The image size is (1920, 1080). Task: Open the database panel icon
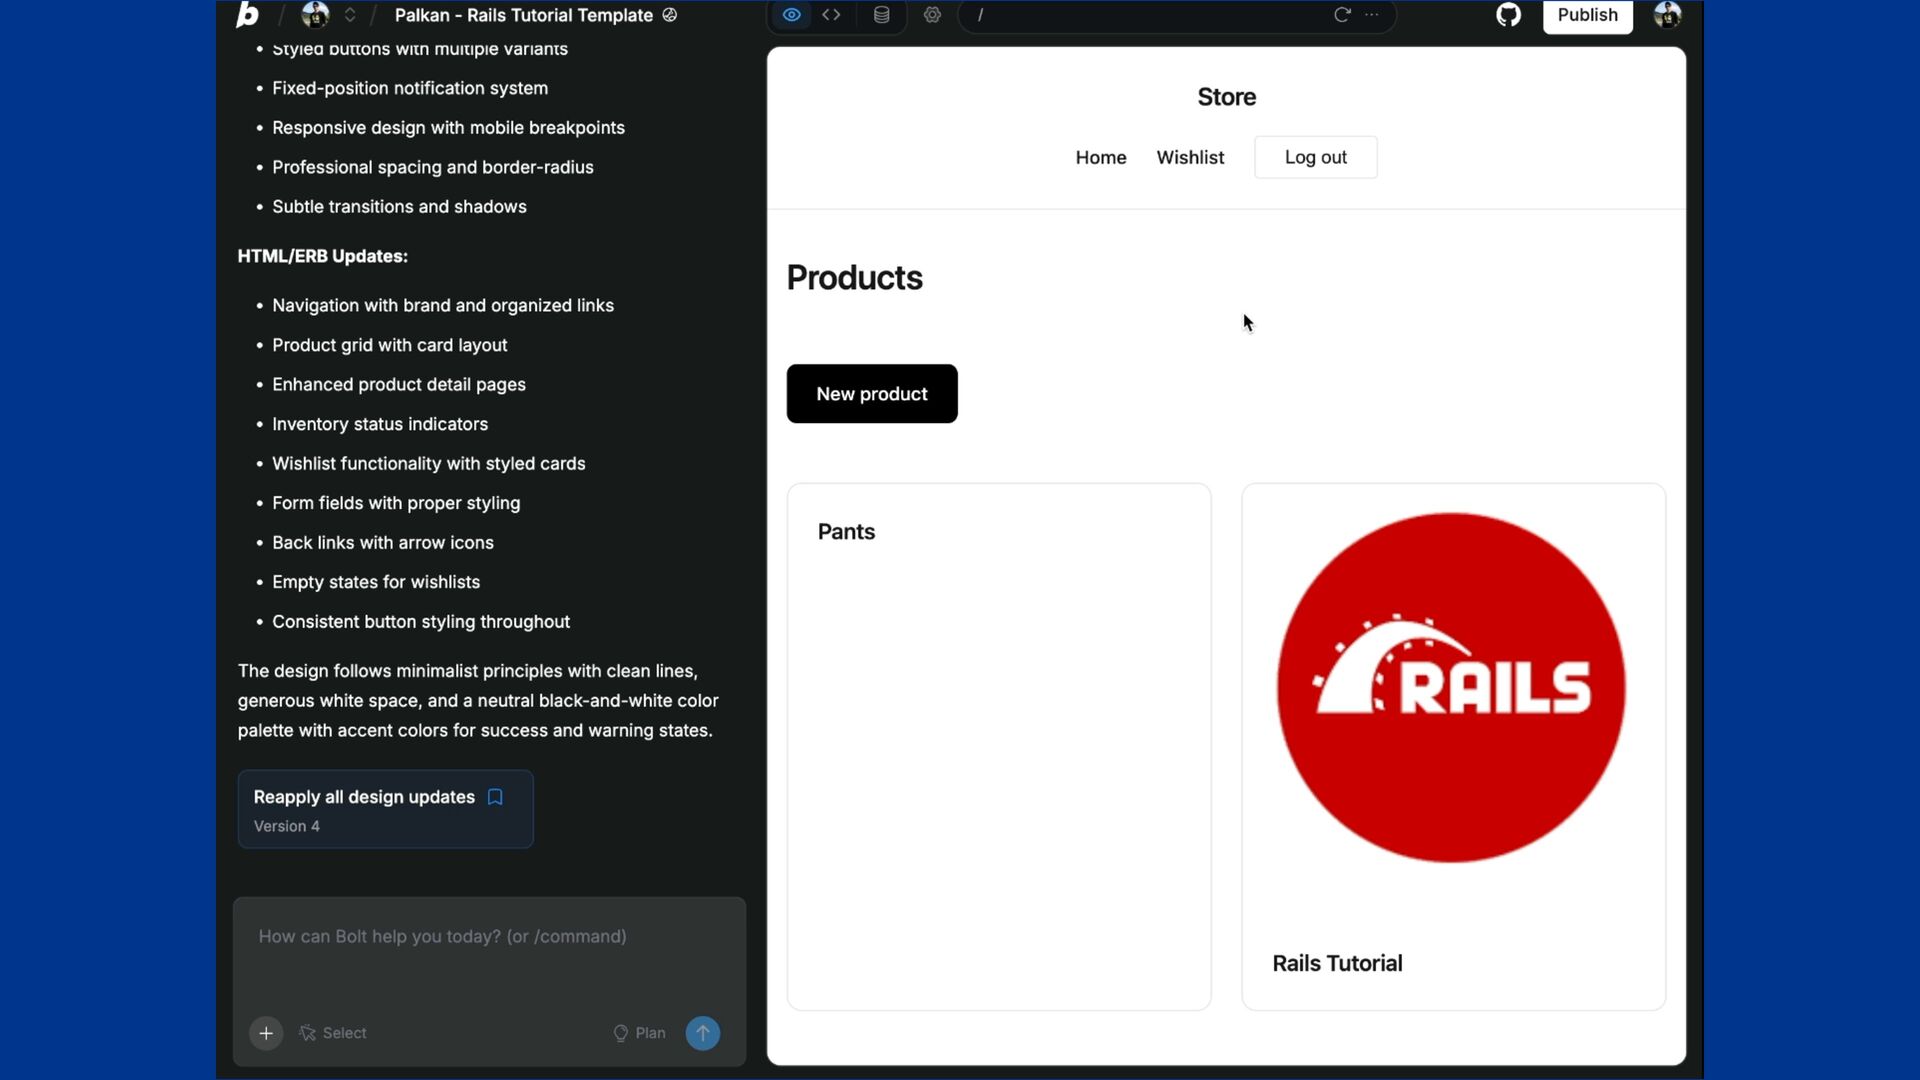tap(881, 15)
